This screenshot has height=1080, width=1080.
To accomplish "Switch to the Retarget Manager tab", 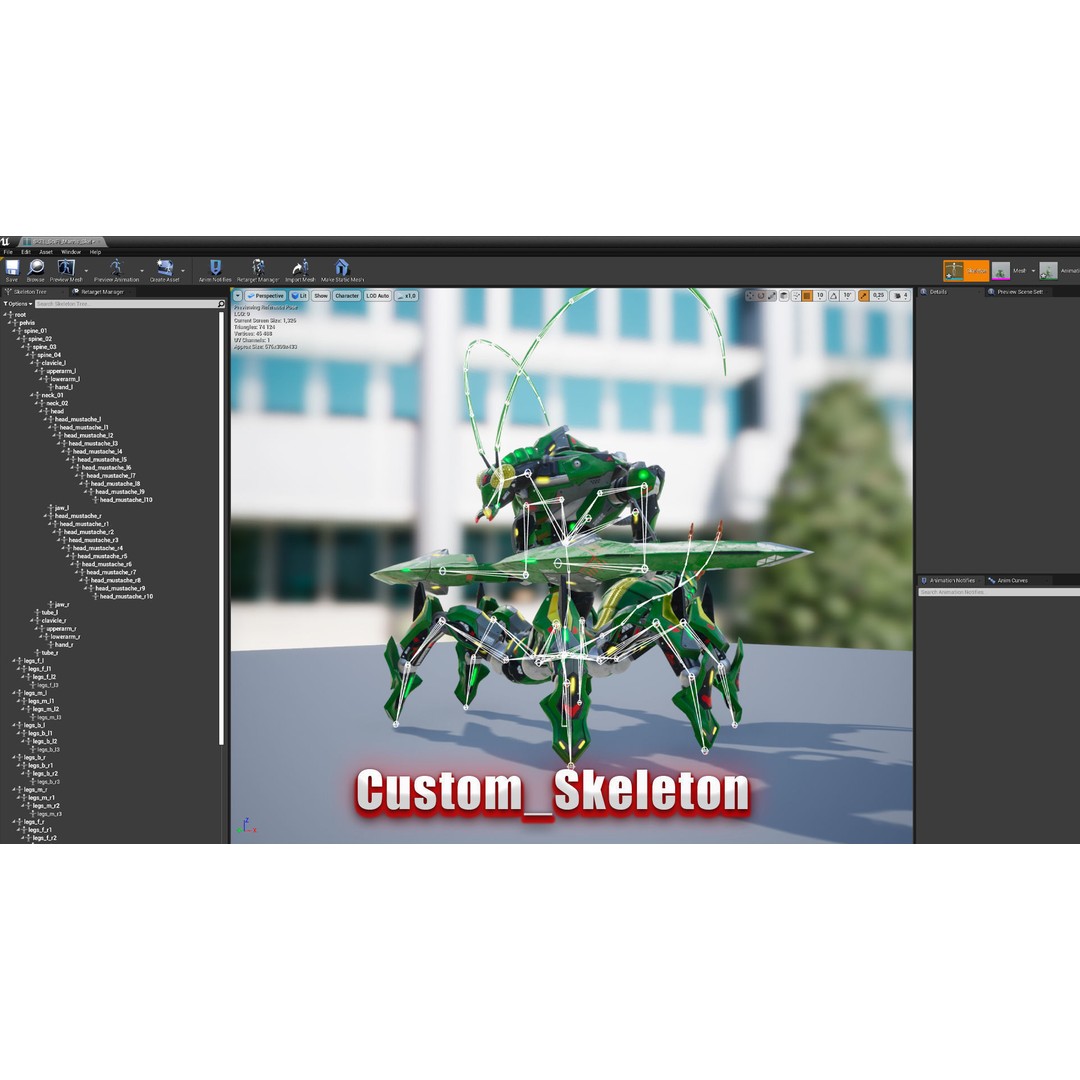I will coord(102,292).
